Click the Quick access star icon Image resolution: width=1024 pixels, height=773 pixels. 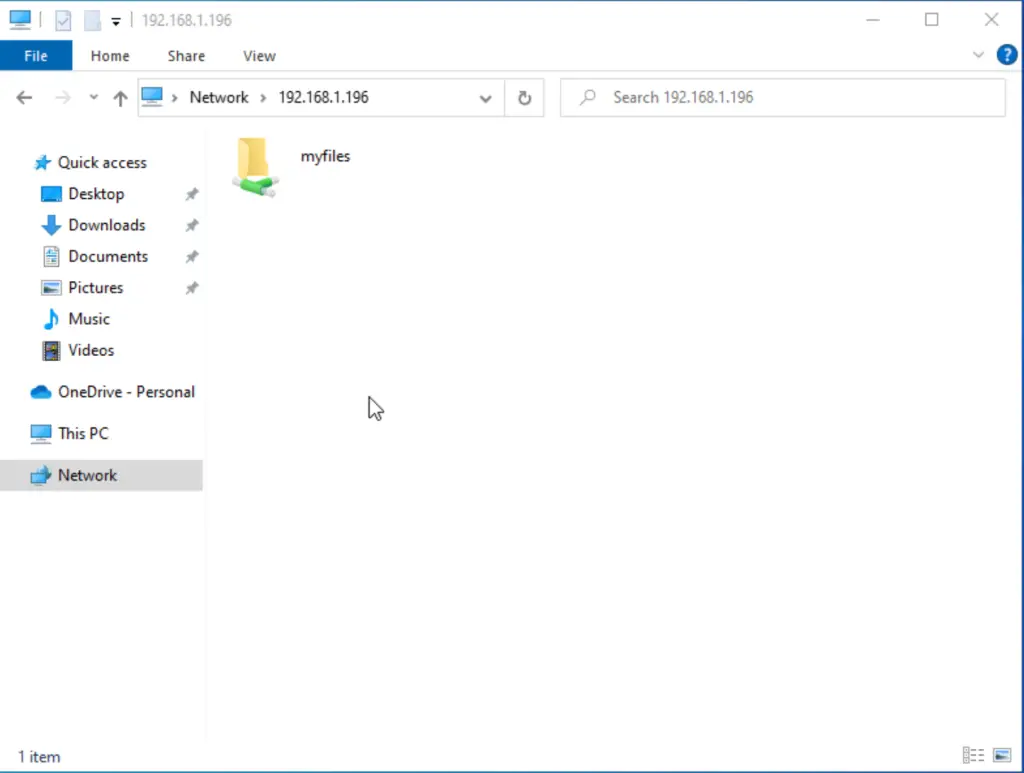click(x=44, y=162)
